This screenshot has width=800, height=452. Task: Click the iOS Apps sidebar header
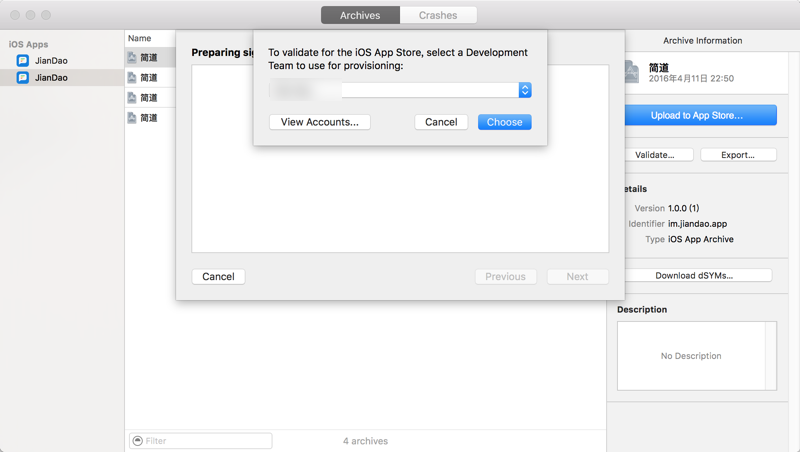click(x=29, y=44)
